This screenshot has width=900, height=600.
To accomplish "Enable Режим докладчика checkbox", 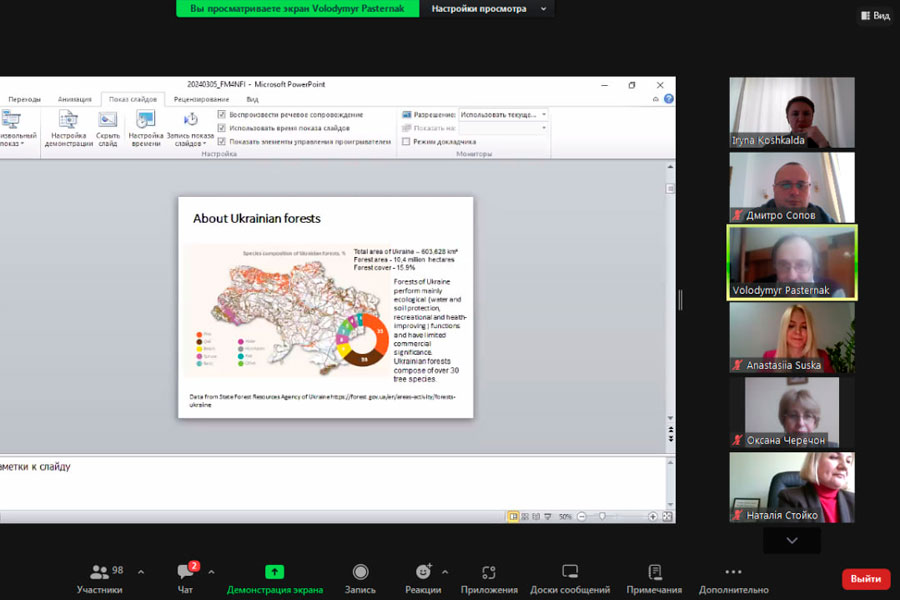I will pyautogui.click(x=406, y=142).
